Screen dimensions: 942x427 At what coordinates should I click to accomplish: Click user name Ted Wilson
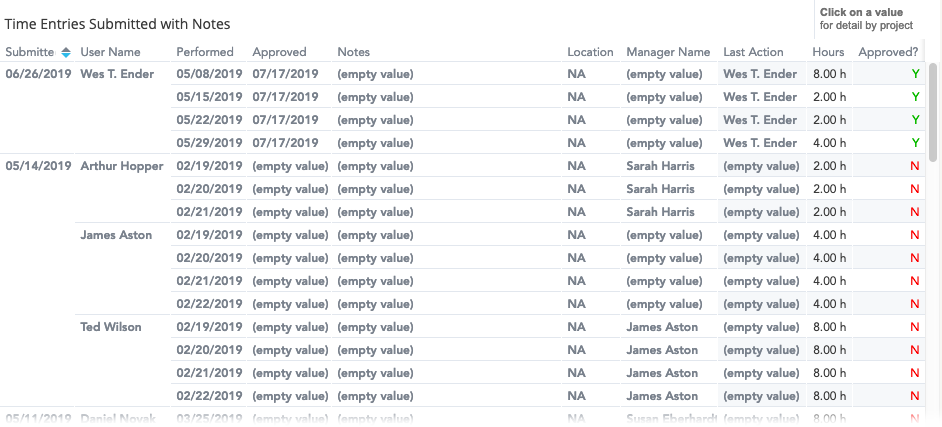pos(111,327)
